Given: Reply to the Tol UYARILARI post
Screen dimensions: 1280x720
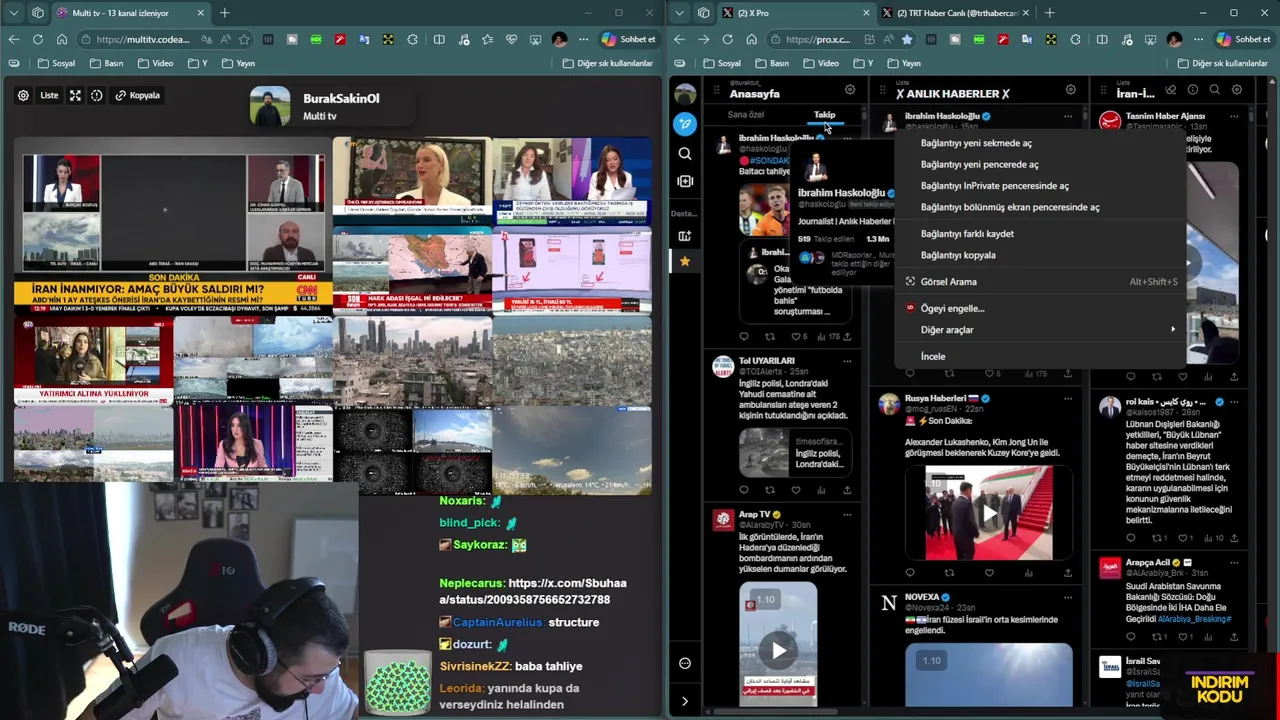Looking at the screenshot, I should pos(743,490).
